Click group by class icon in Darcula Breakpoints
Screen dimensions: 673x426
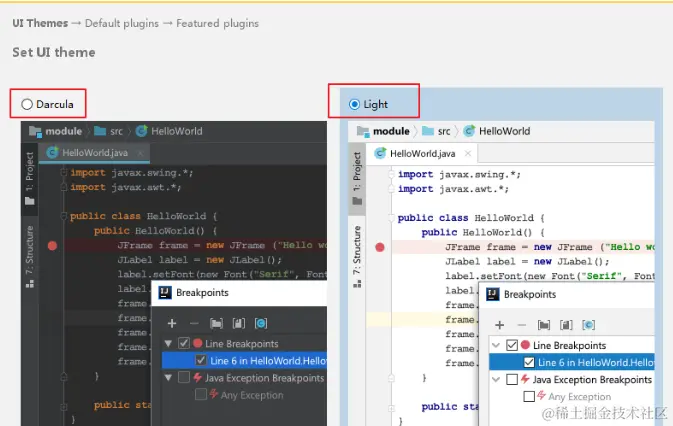coord(261,323)
